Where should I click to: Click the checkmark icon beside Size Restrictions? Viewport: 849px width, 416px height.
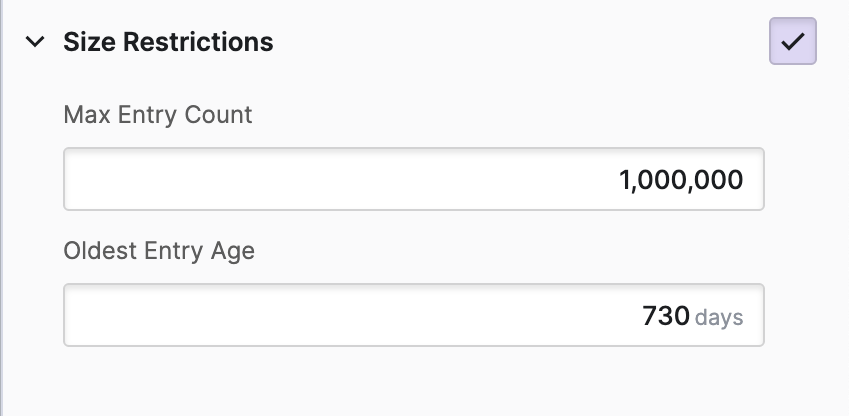[792, 42]
